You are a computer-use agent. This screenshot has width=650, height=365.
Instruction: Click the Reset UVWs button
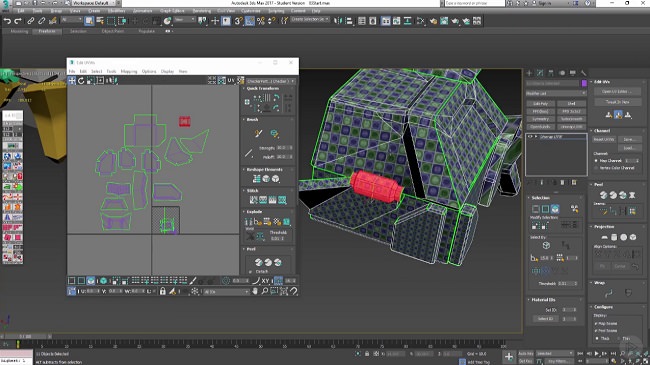(x=604, y=139)
